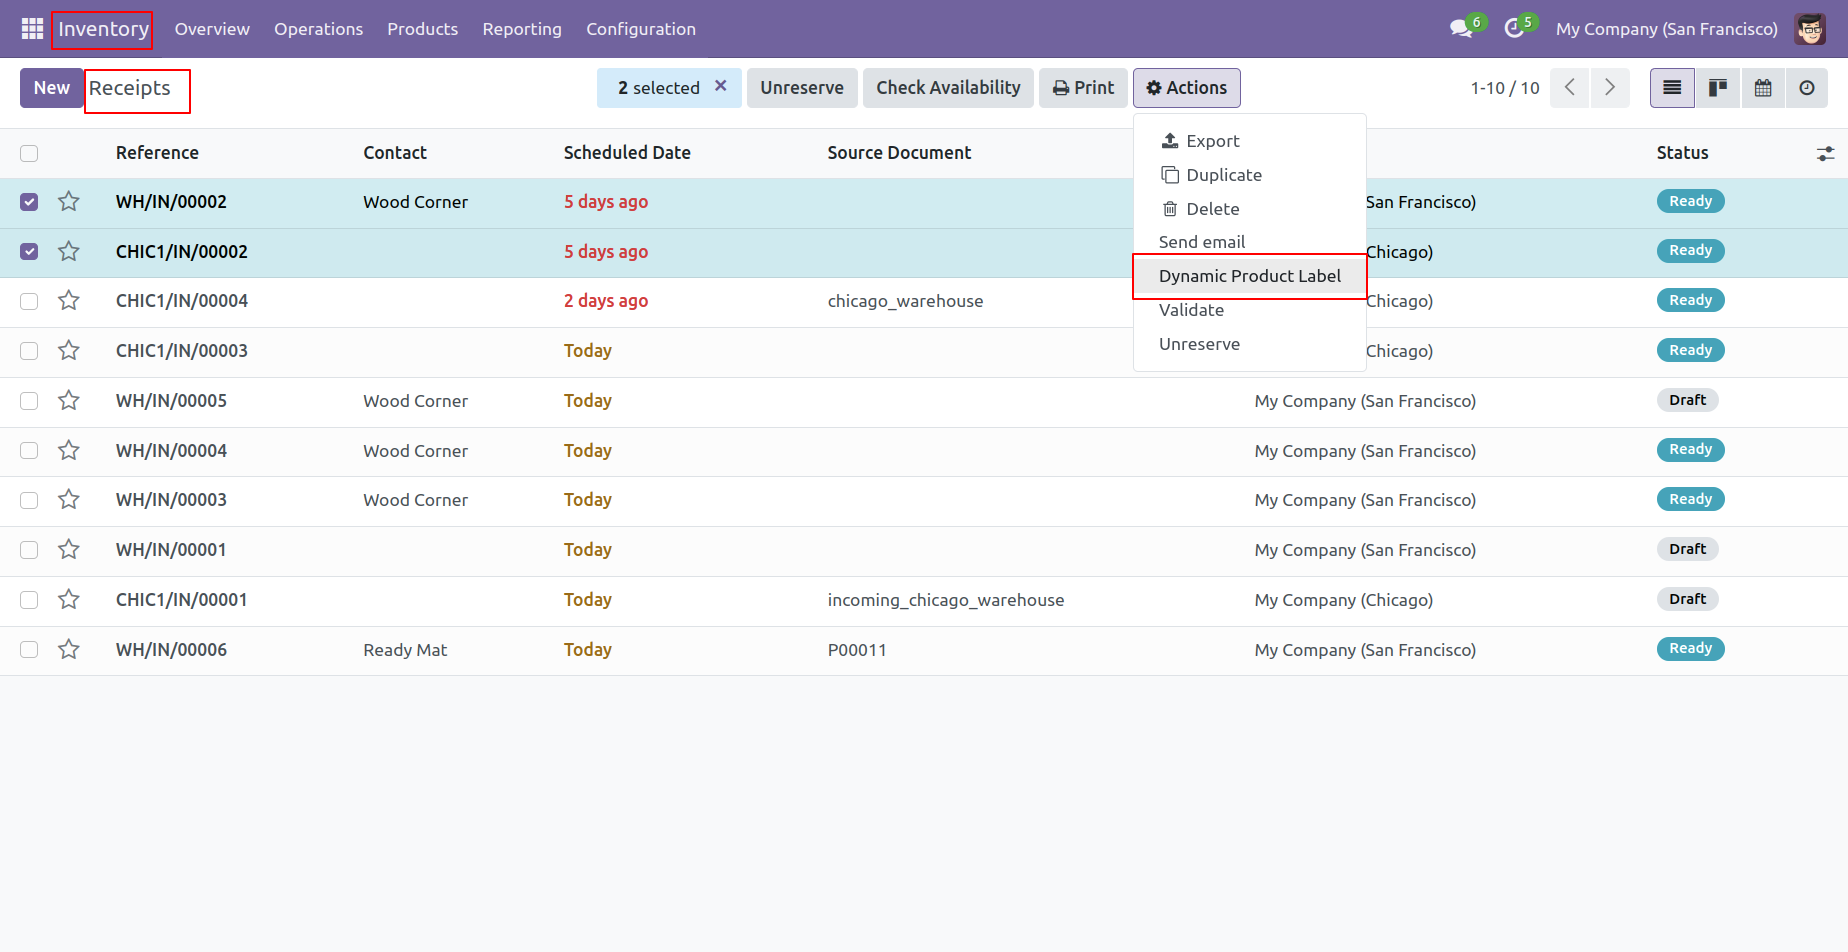This screenshot has height=952, width=1848.
Task: Collapse the Actions dropdown
Action: coord(1186,88)
